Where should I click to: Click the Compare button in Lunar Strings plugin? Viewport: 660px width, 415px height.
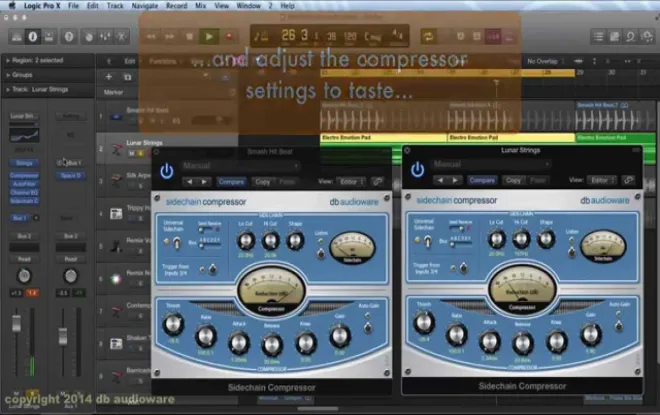click(x=482, y=180)
